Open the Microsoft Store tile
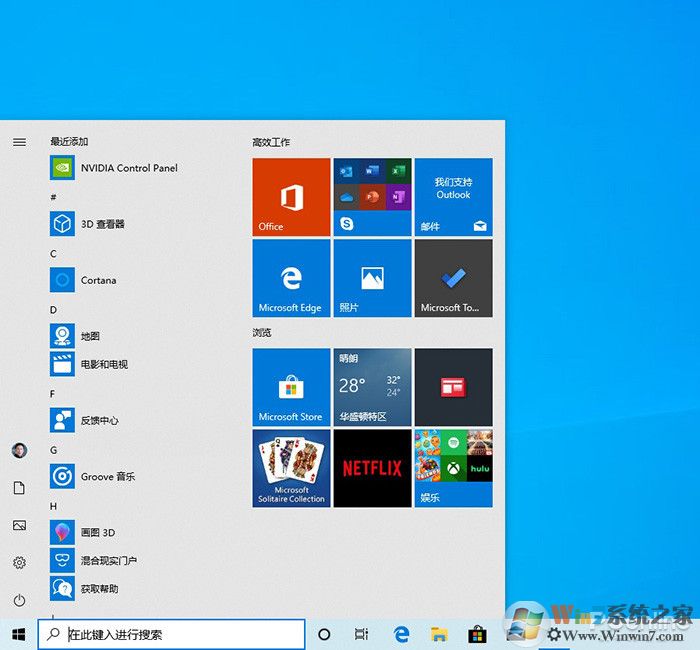This screenshot has width=700, height=650. click(x=291, y=387)
